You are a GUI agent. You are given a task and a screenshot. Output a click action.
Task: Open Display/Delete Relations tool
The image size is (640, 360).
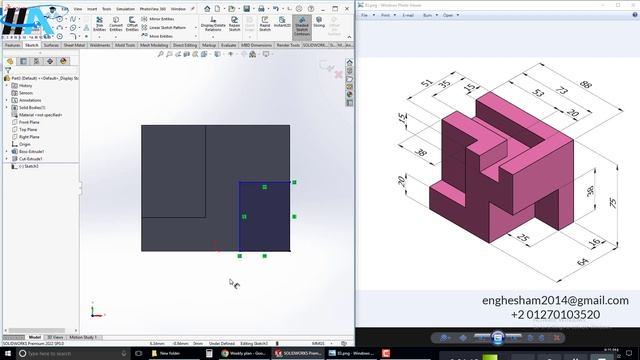(213, 24)
